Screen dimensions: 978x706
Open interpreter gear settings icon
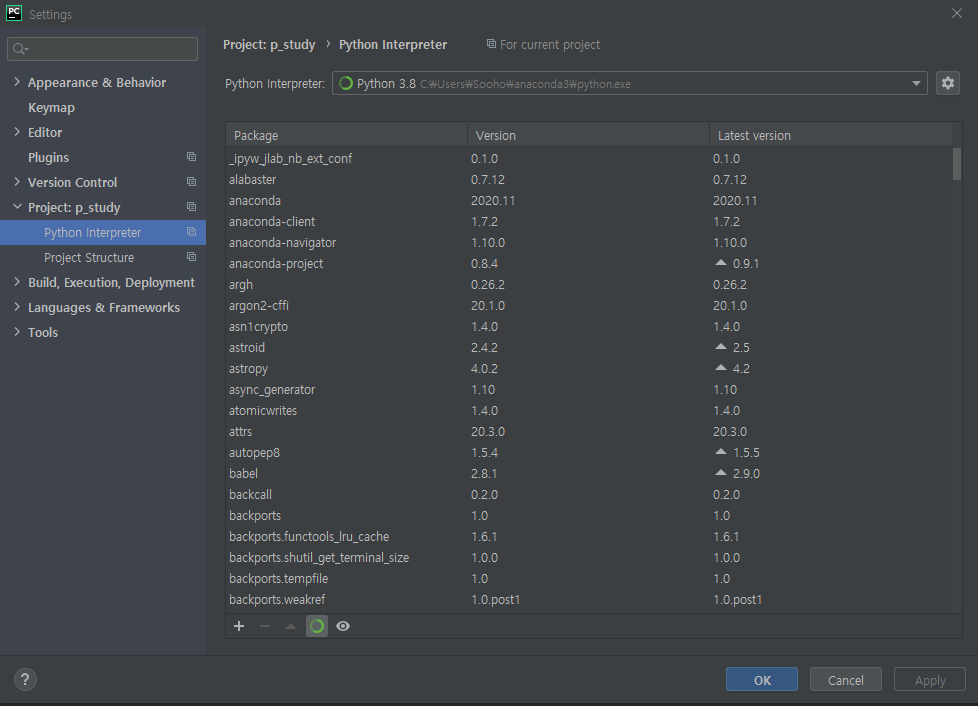(x=947, y=83)
